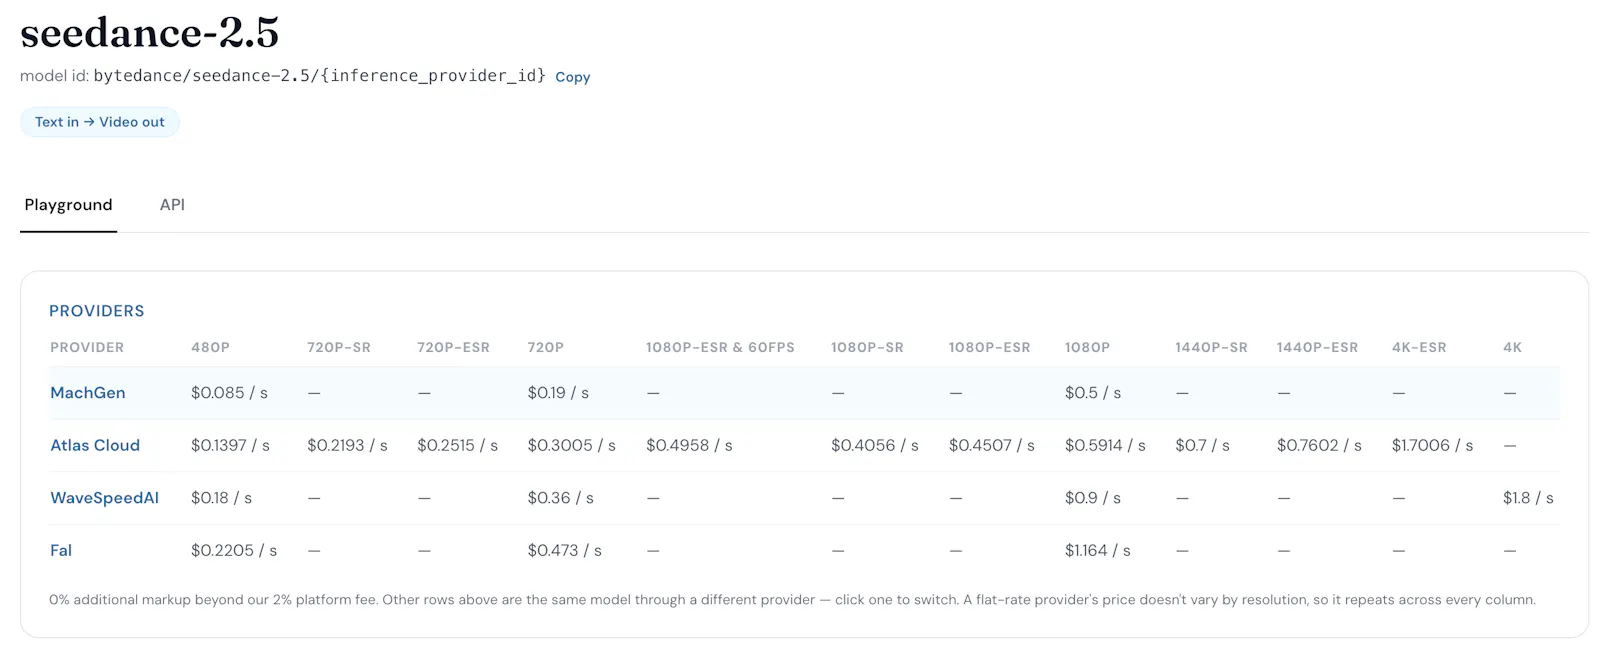
Task: Click the platform fee footnote text
Action: tap(792, 600)
